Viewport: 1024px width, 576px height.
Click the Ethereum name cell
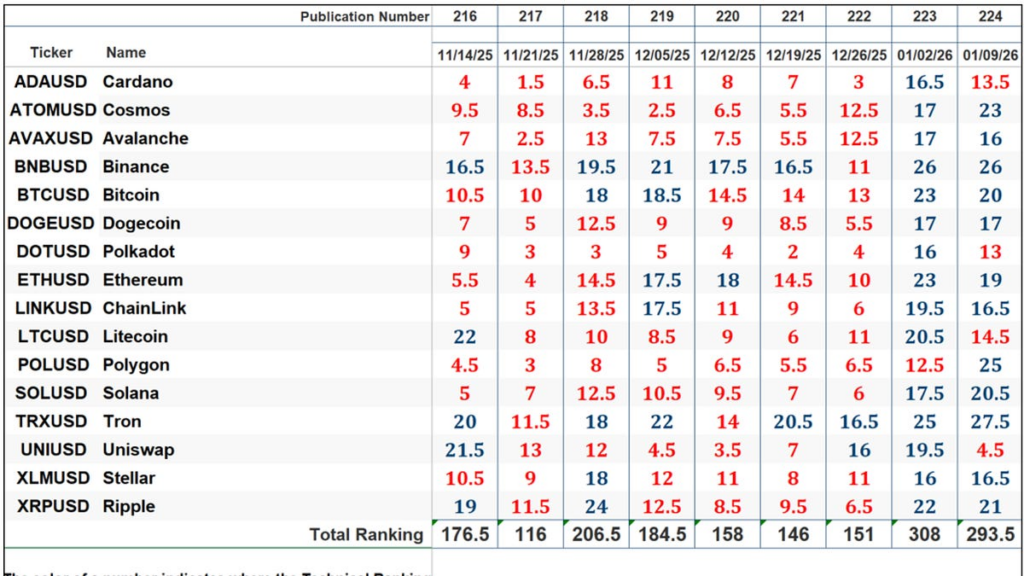click(x=142, y=280)
